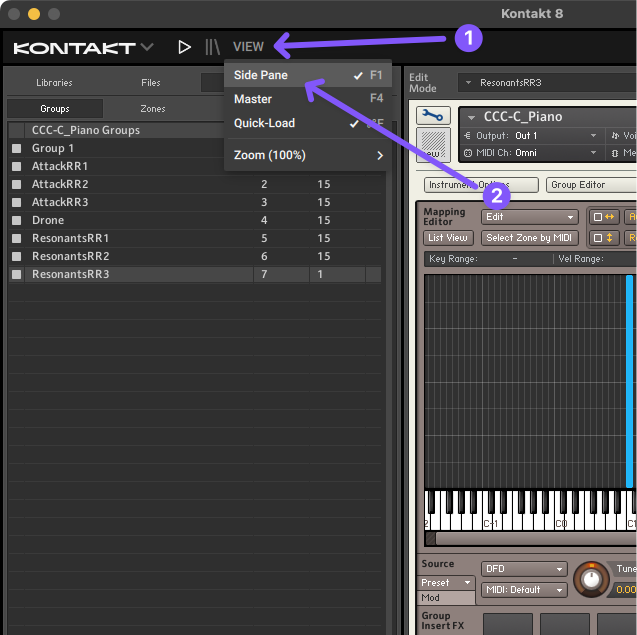
Task: Click the Kontakt logo in the header
Action: click(75, 47)
